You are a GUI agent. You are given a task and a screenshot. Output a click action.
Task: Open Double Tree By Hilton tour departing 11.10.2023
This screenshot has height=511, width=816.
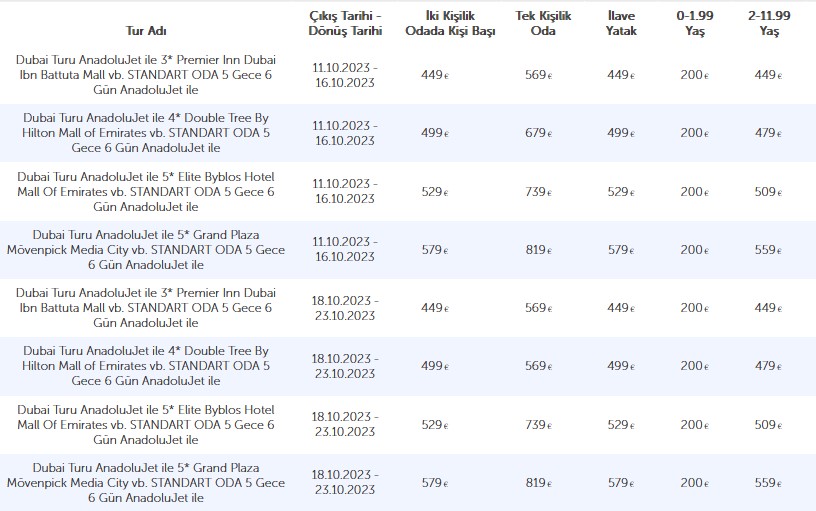click(145, 132)
